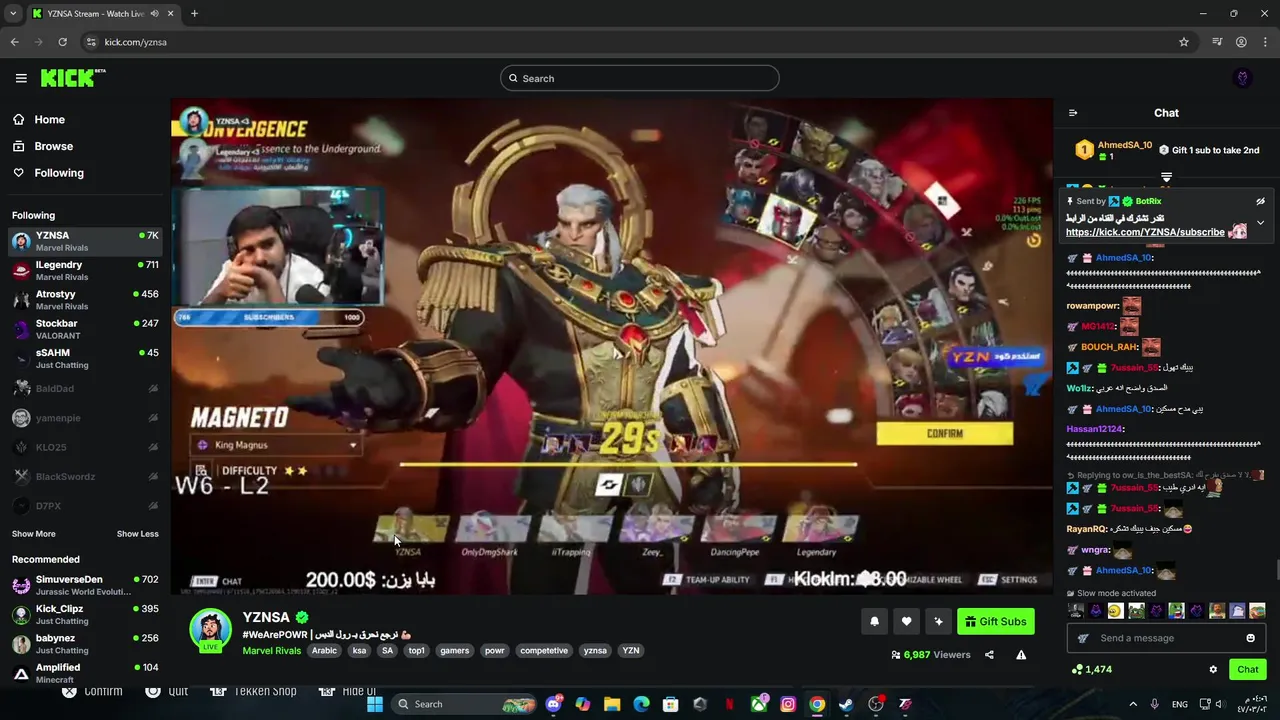Image resolution: width=1280 pixels, height=720 pixels.
Task: Open sSAHM Just Chatting channel
Action: point(85,358)
